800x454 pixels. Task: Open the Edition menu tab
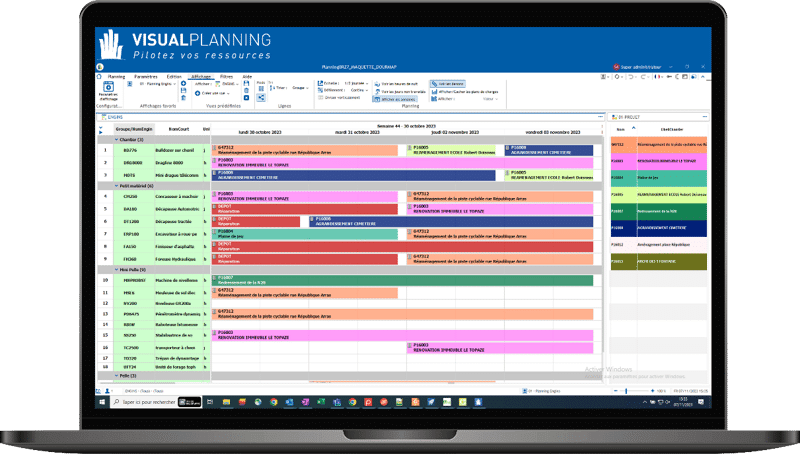(x=174, y=77)
